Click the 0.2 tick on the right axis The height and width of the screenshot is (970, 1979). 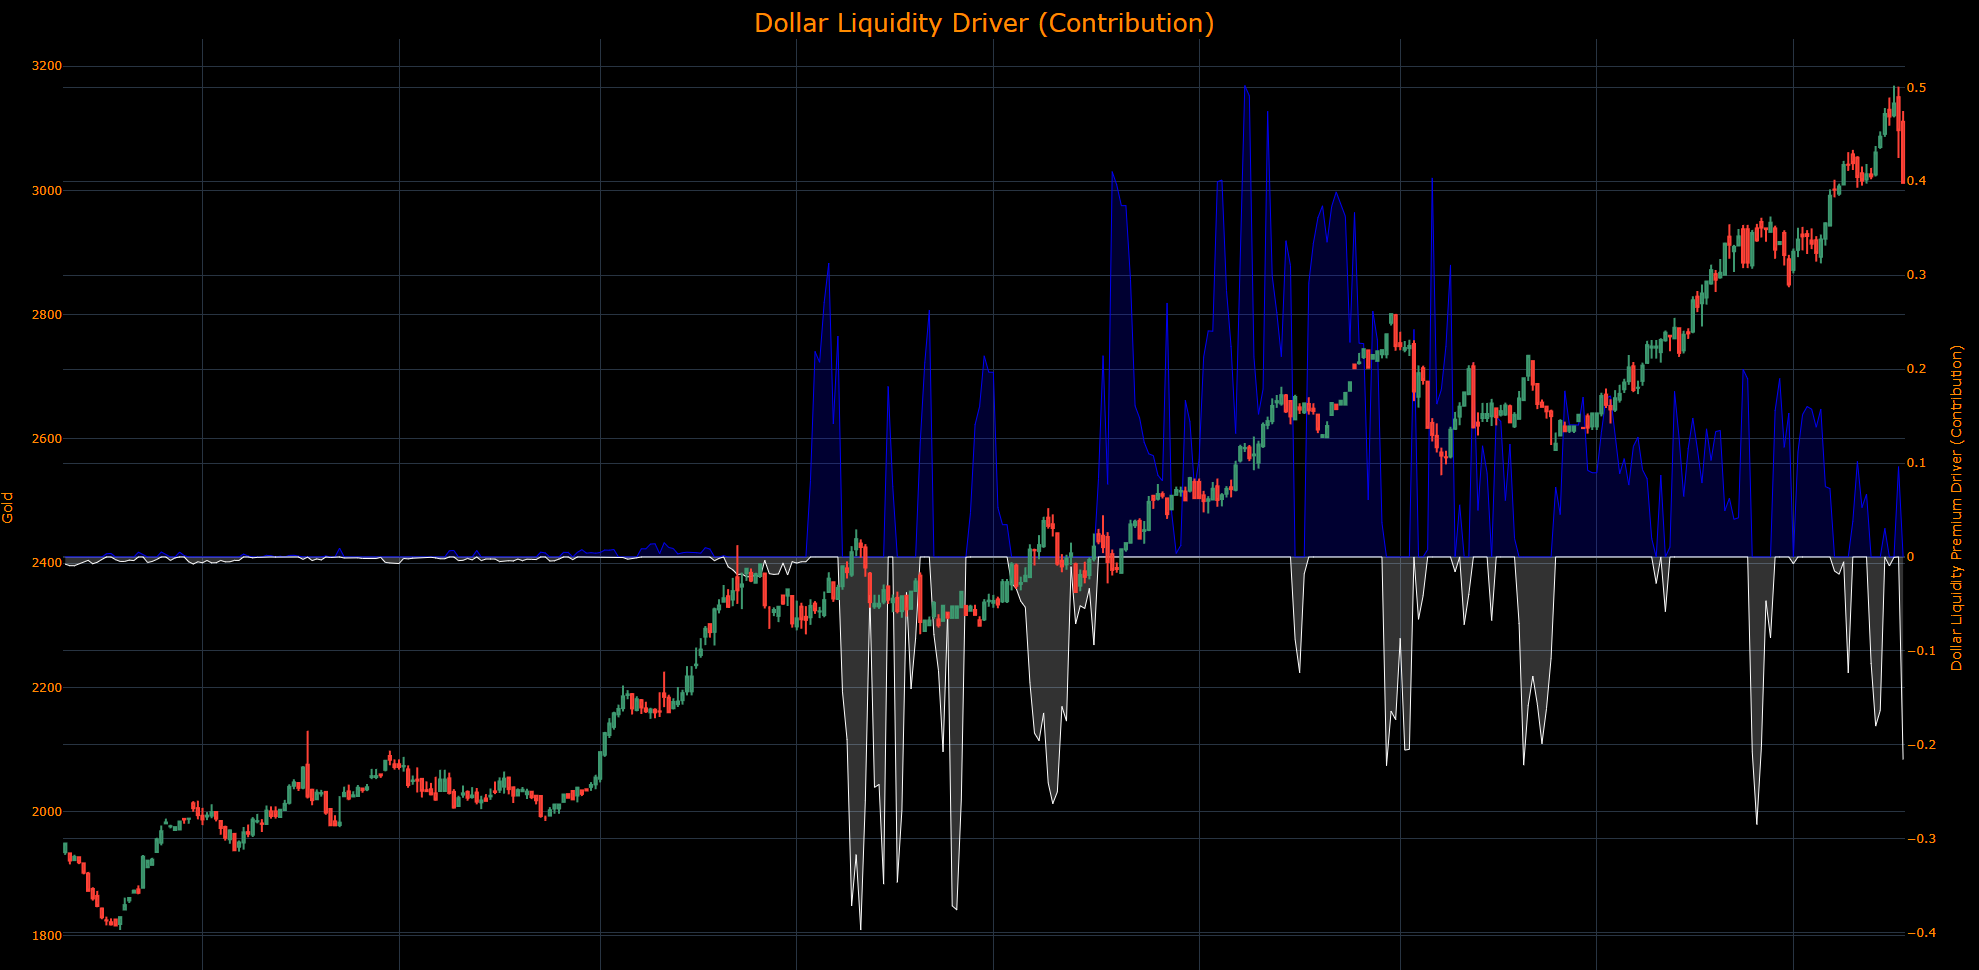point(1916,369)
